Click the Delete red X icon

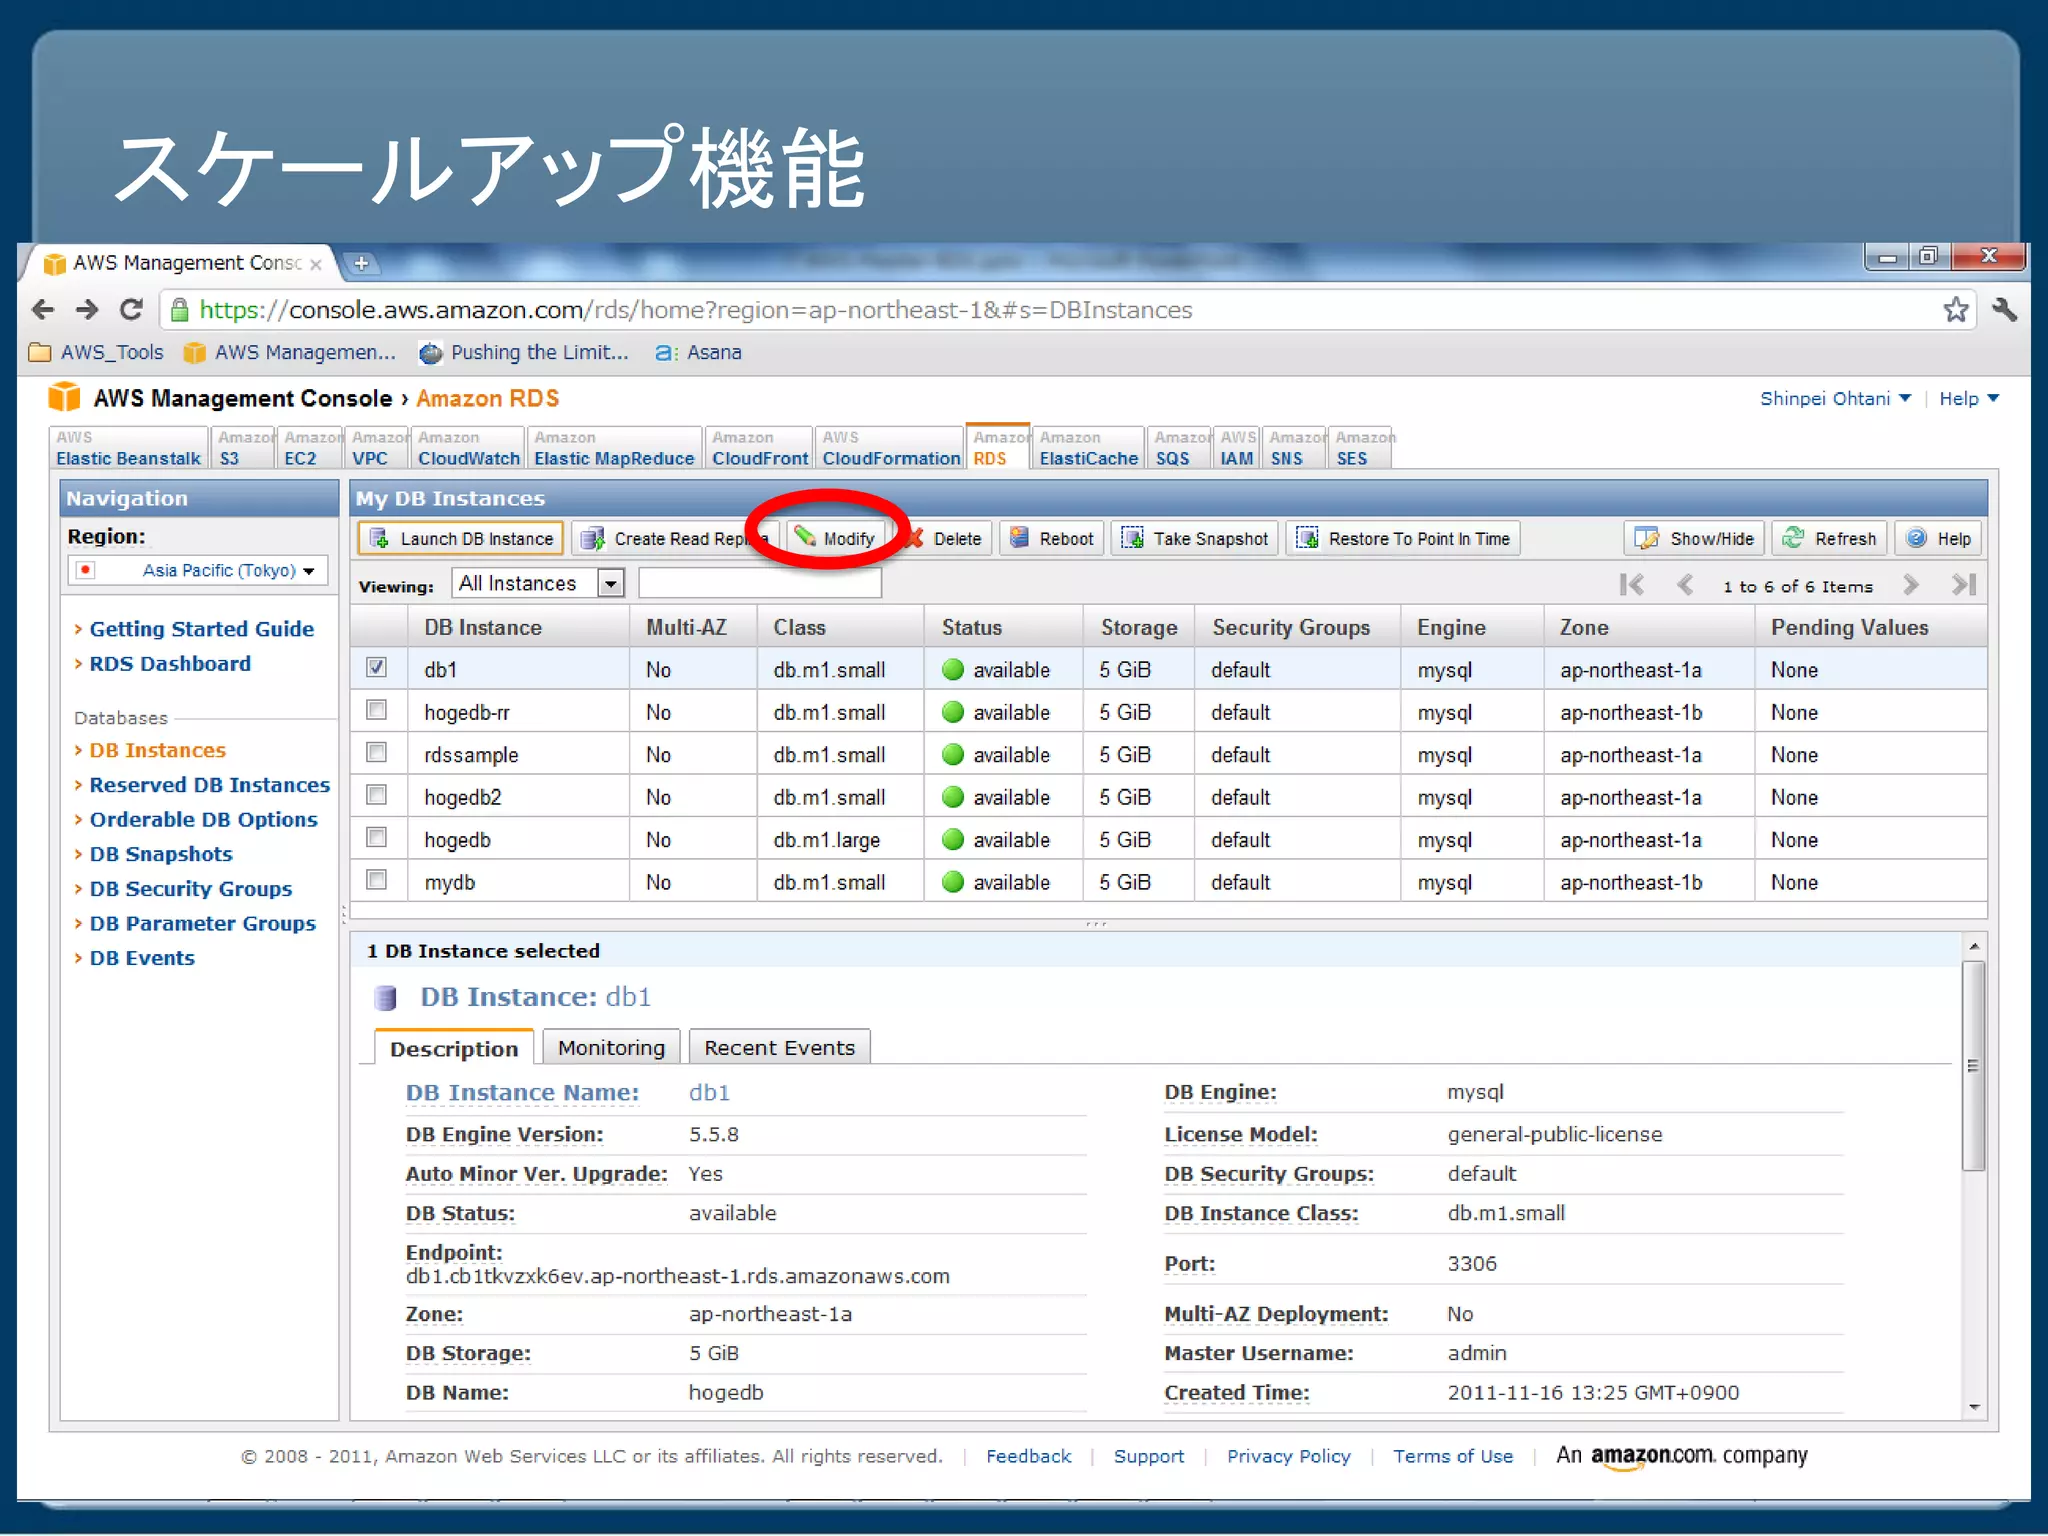(x=914, y=539)
